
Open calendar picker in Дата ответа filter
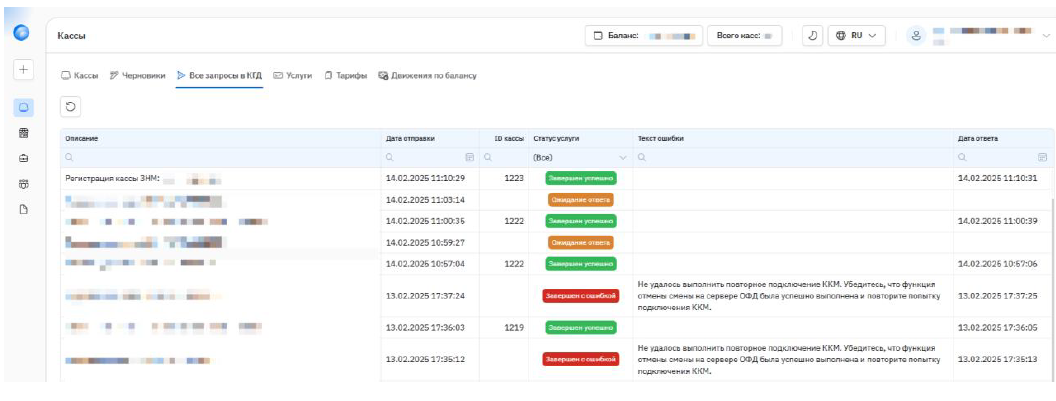1042,157
